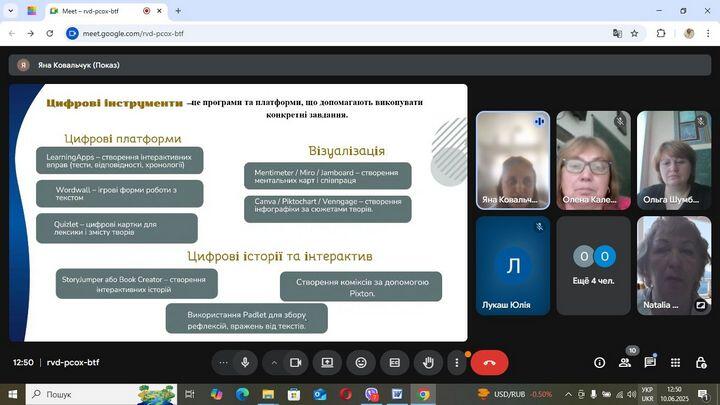The width and height of the screenshot is (720, 405).
Task: Open the emoji reactions button
Action: 361,363
